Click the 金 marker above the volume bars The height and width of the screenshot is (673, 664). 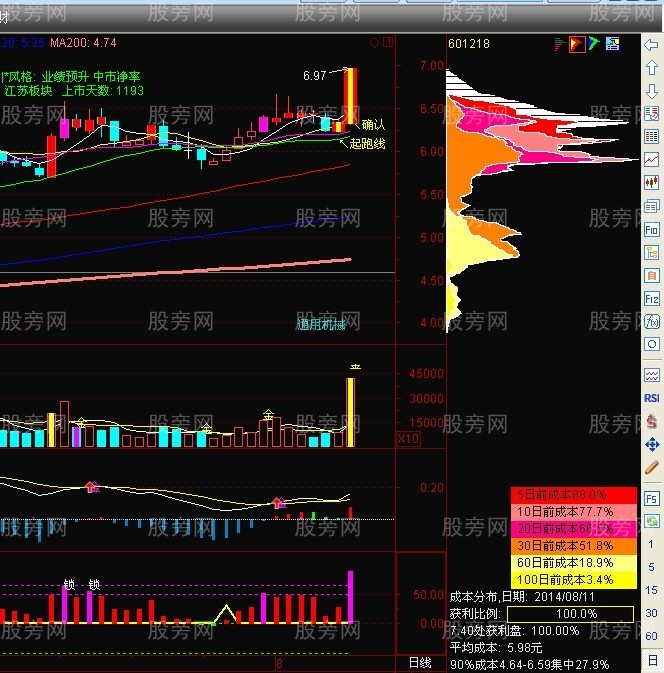pos(269,415)
